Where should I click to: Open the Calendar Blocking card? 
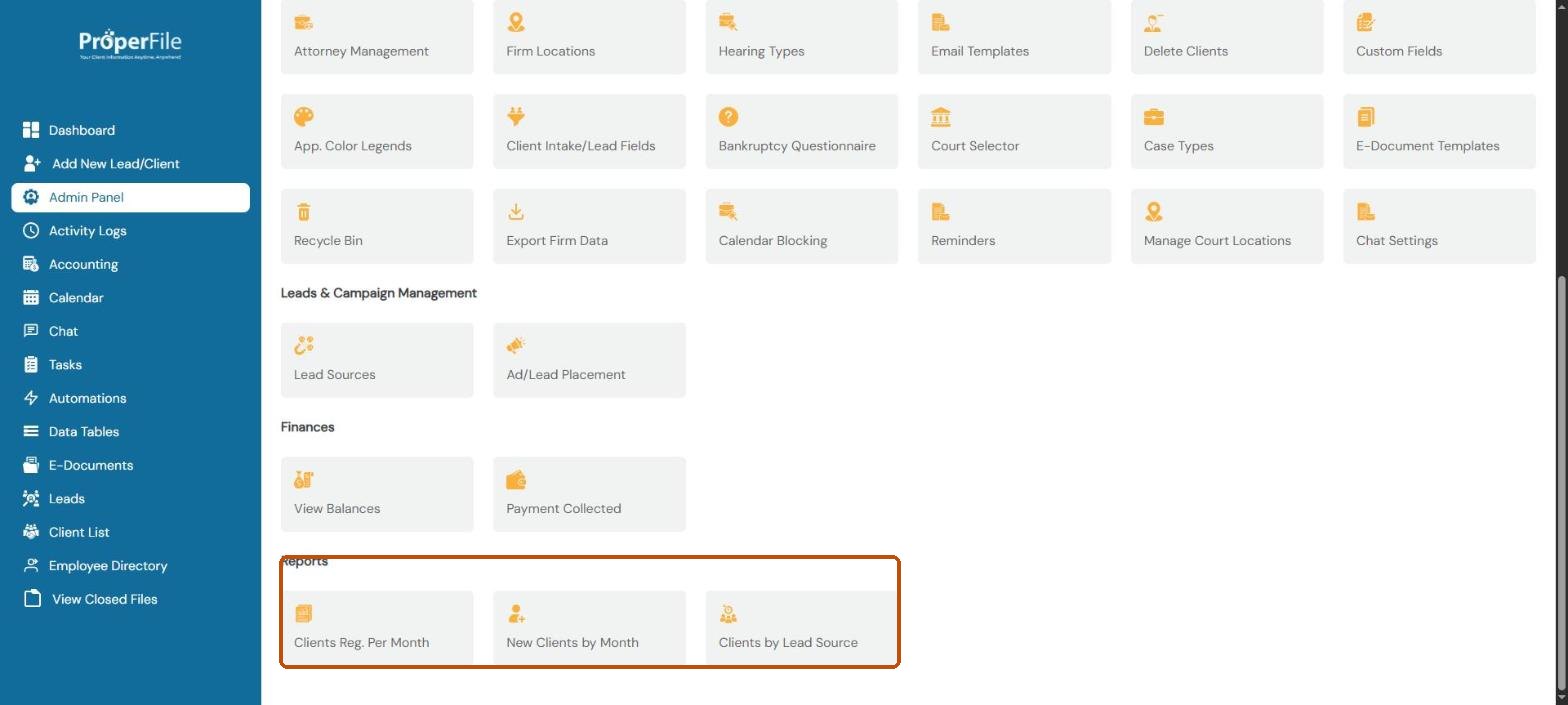(802, 226)
